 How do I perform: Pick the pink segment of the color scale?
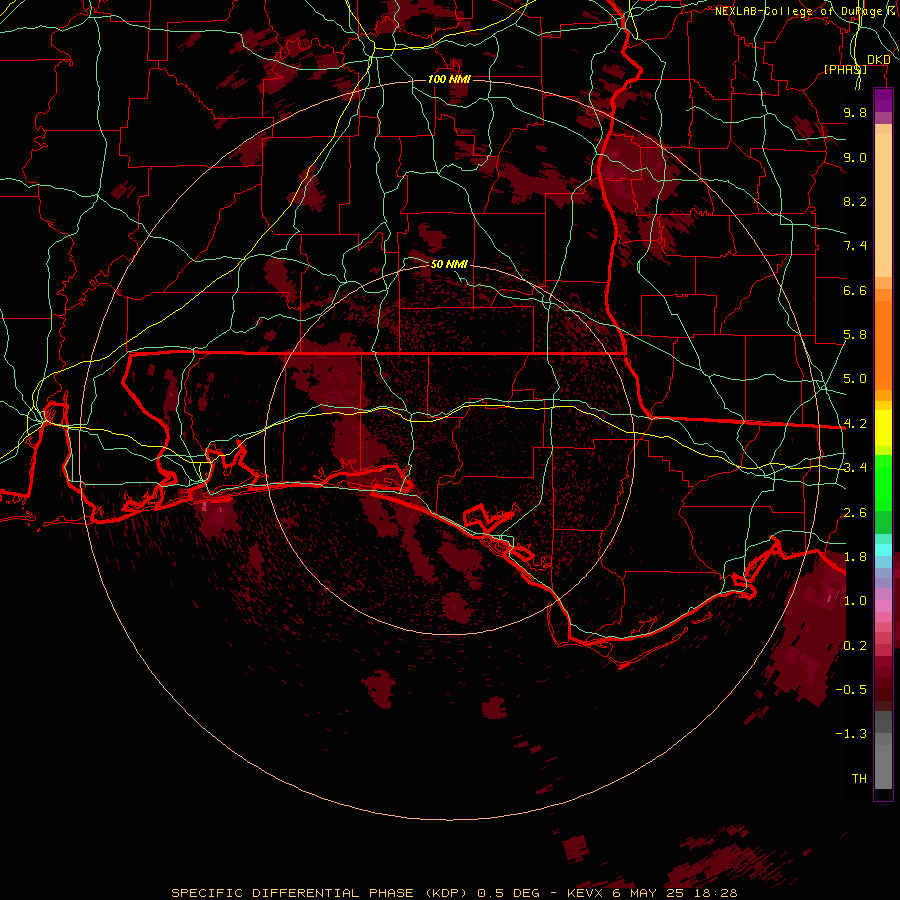[x=883, y=606]
